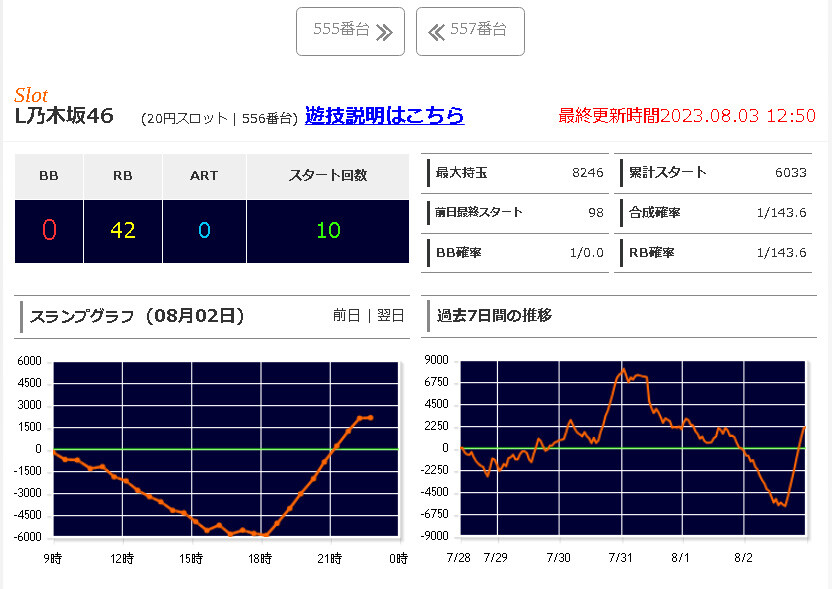Select the start count value 10

coord(328,230)
